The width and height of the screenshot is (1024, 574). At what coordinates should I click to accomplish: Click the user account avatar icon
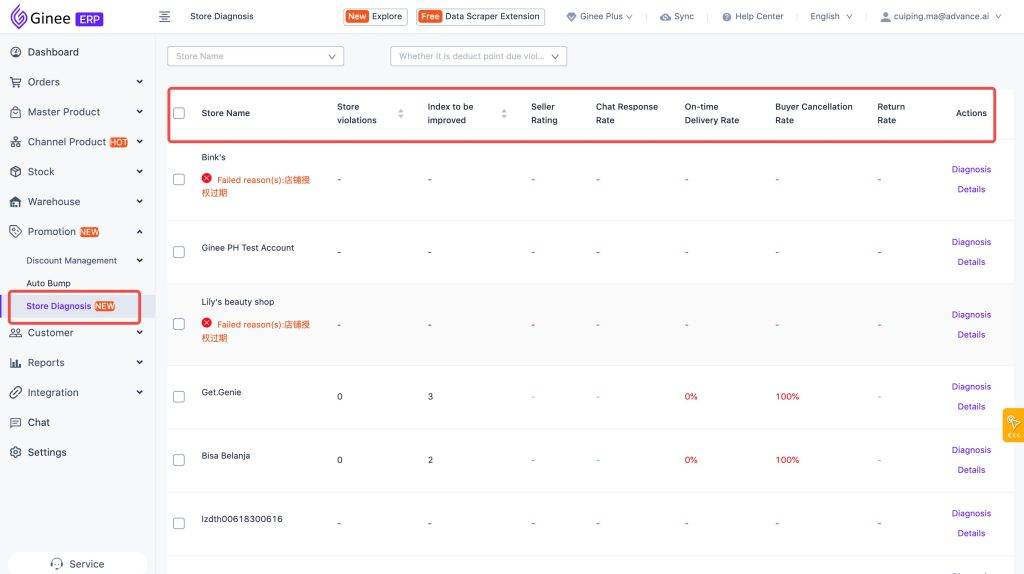pos(885,17)
